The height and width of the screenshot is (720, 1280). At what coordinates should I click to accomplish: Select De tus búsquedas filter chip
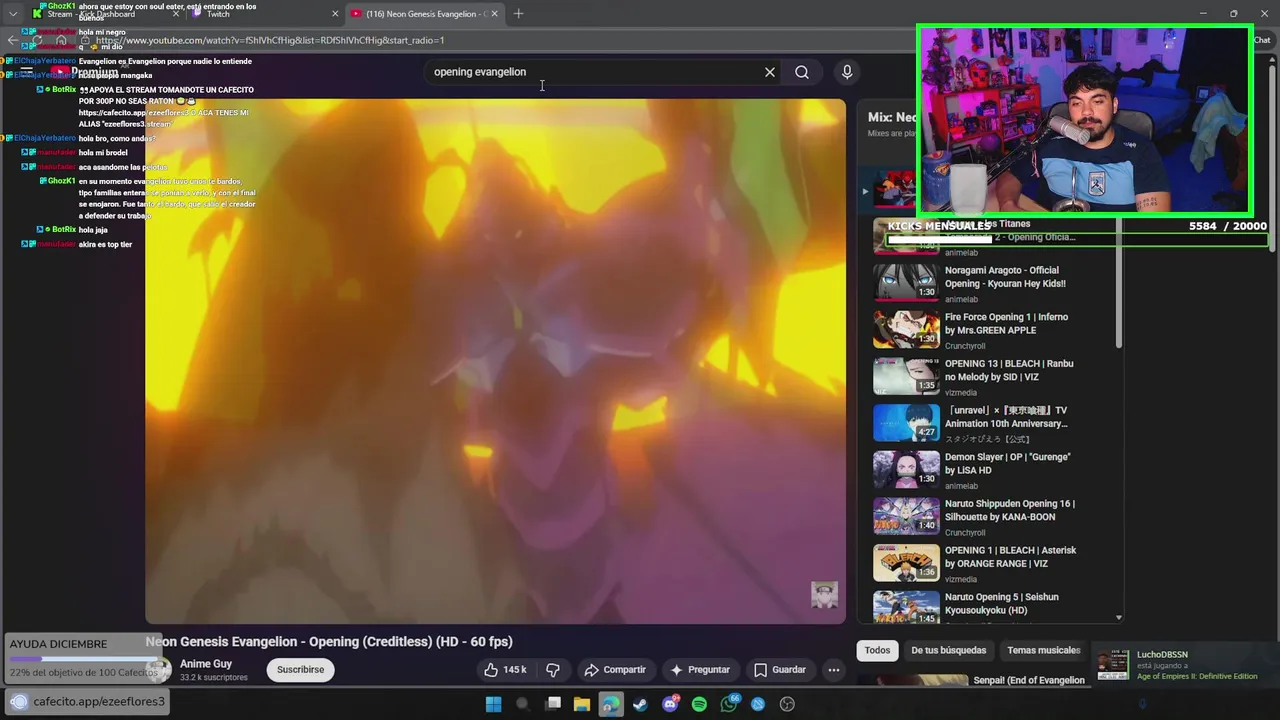click(x=948, y=650)
